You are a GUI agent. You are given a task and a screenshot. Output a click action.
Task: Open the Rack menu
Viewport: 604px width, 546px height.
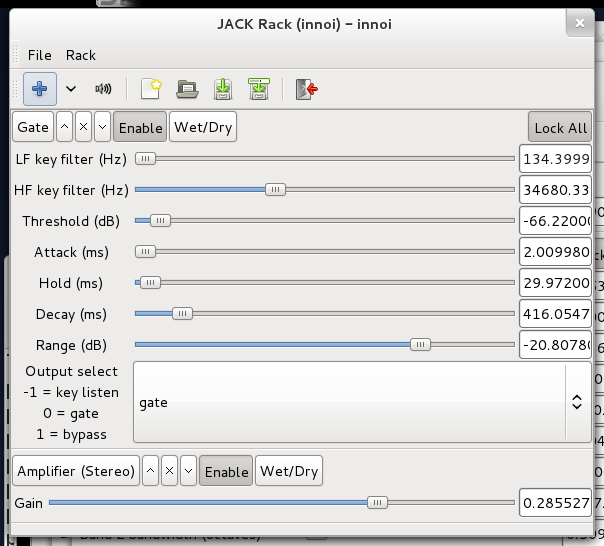[x=81, y=55]
